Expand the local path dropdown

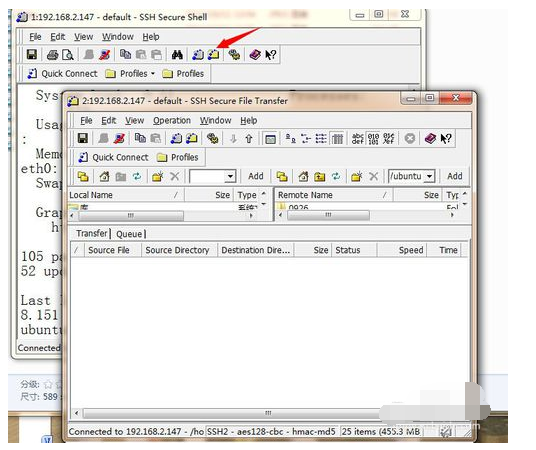230,176
